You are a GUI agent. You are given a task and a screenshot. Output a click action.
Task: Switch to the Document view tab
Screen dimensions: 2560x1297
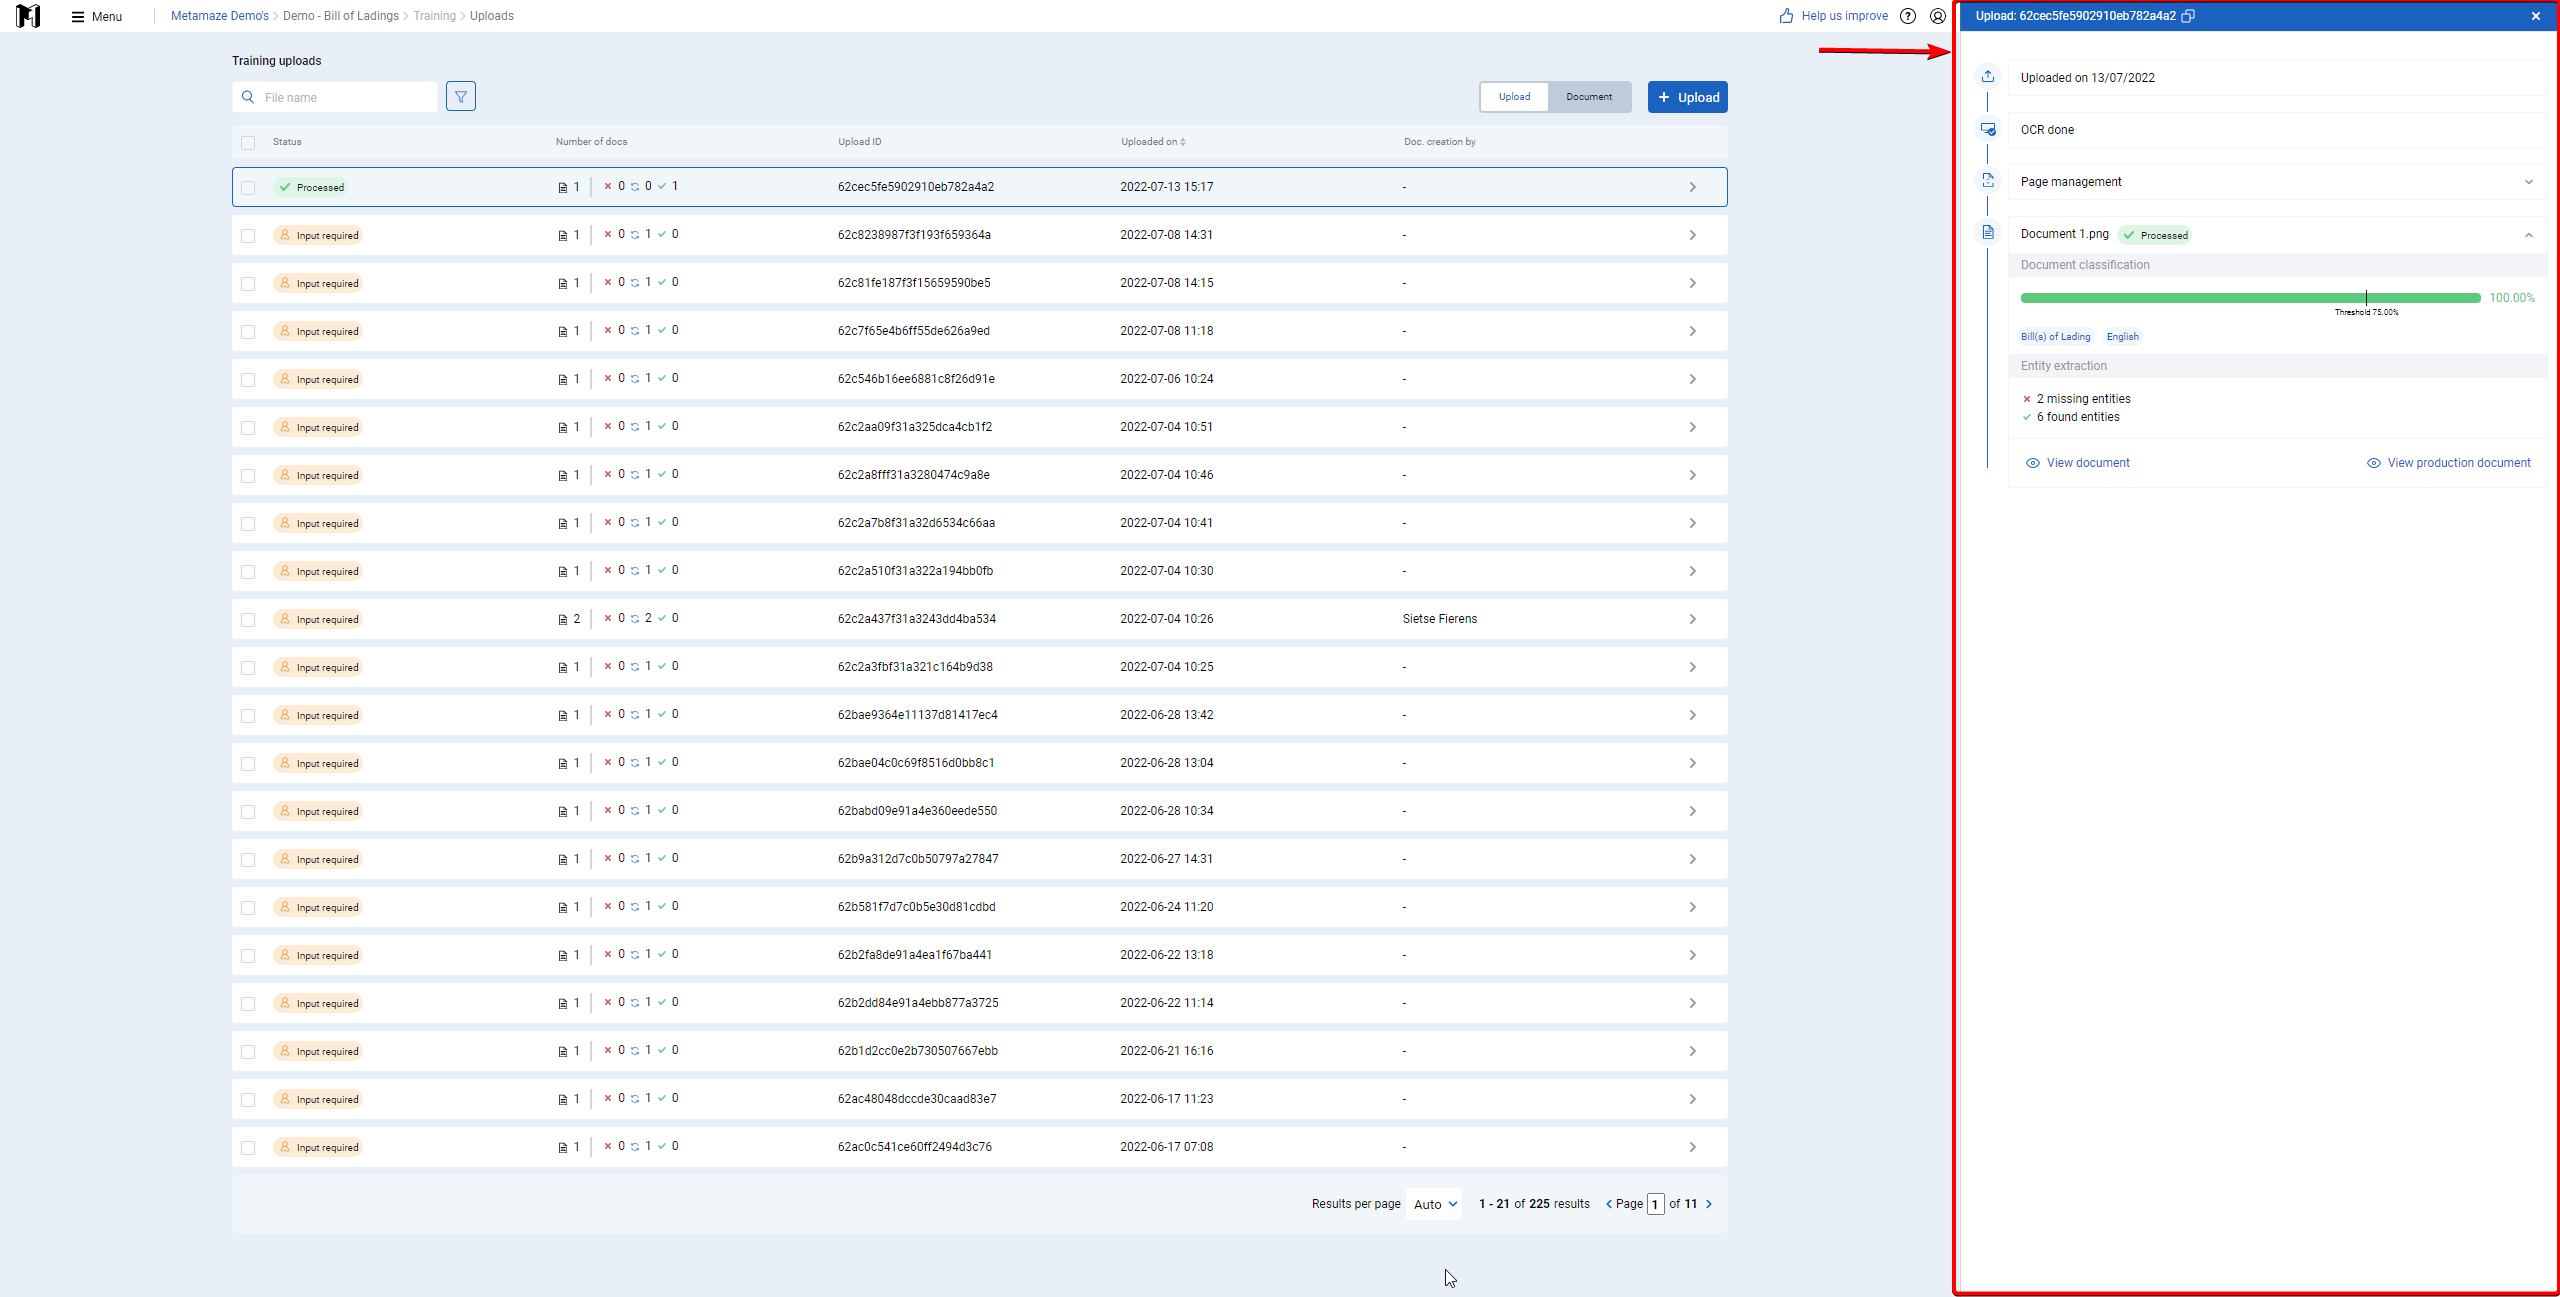(x=1589, y=97)
